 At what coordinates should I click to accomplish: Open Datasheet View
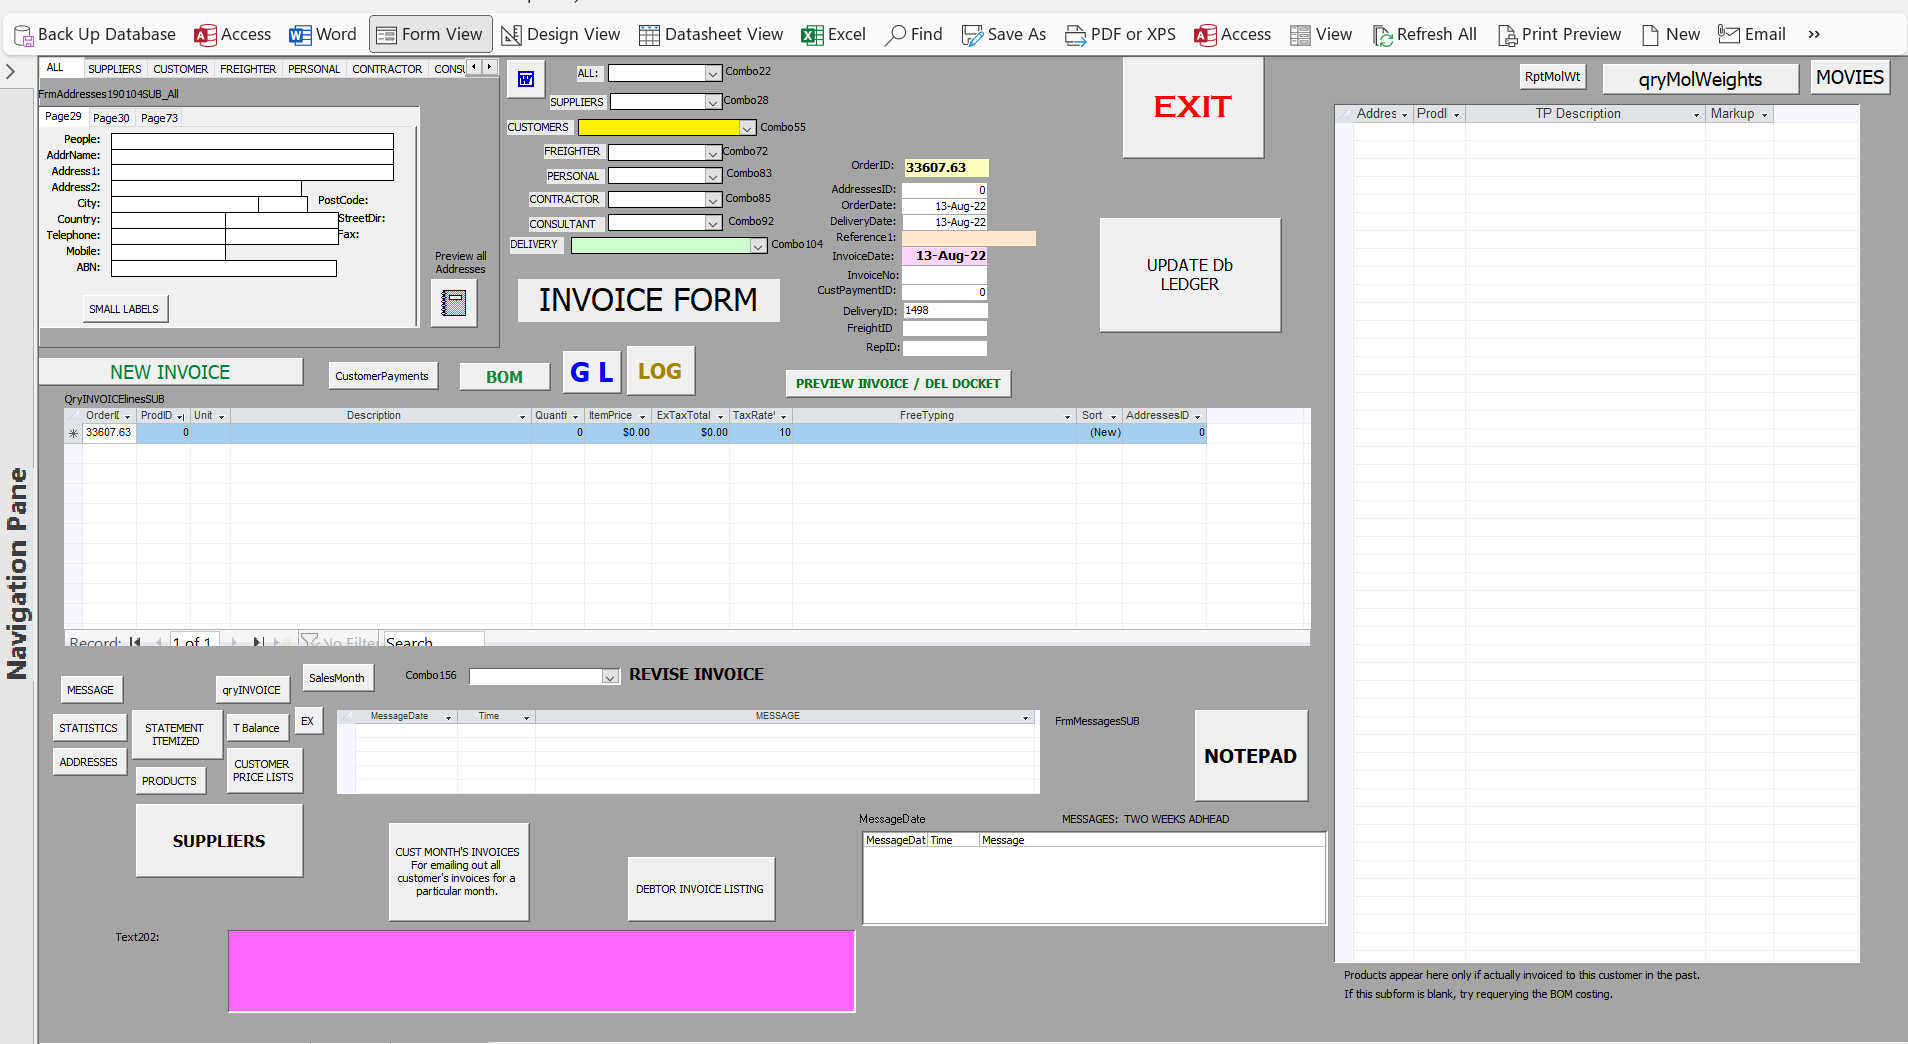pos(711,34)
